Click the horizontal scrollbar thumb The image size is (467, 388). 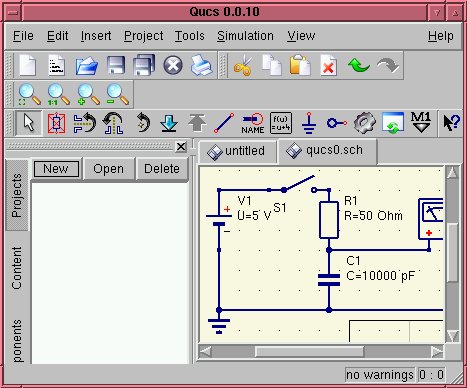click(x=309, y=352)
